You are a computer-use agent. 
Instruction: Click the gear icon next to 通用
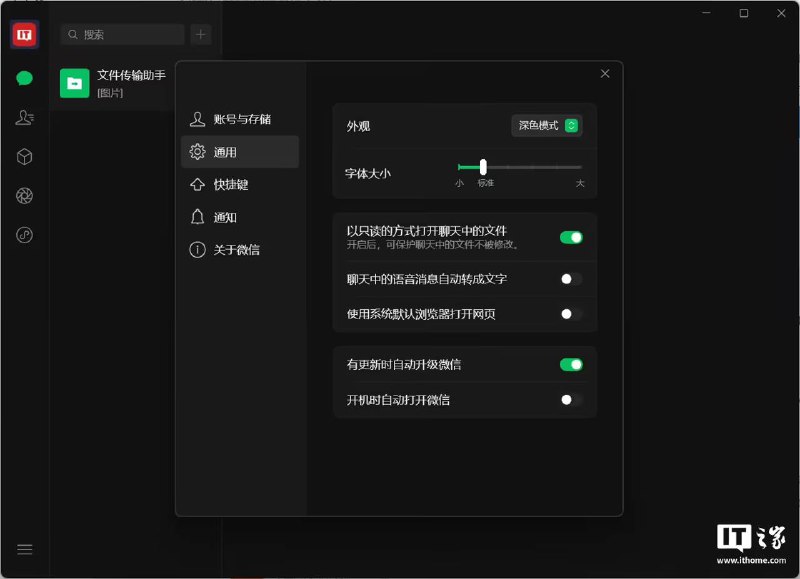tap(199, 151)
